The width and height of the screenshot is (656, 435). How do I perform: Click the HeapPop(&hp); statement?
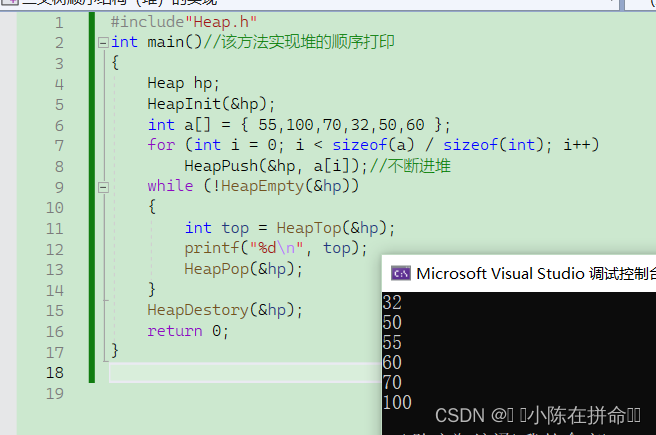click(x=243, y=269)
